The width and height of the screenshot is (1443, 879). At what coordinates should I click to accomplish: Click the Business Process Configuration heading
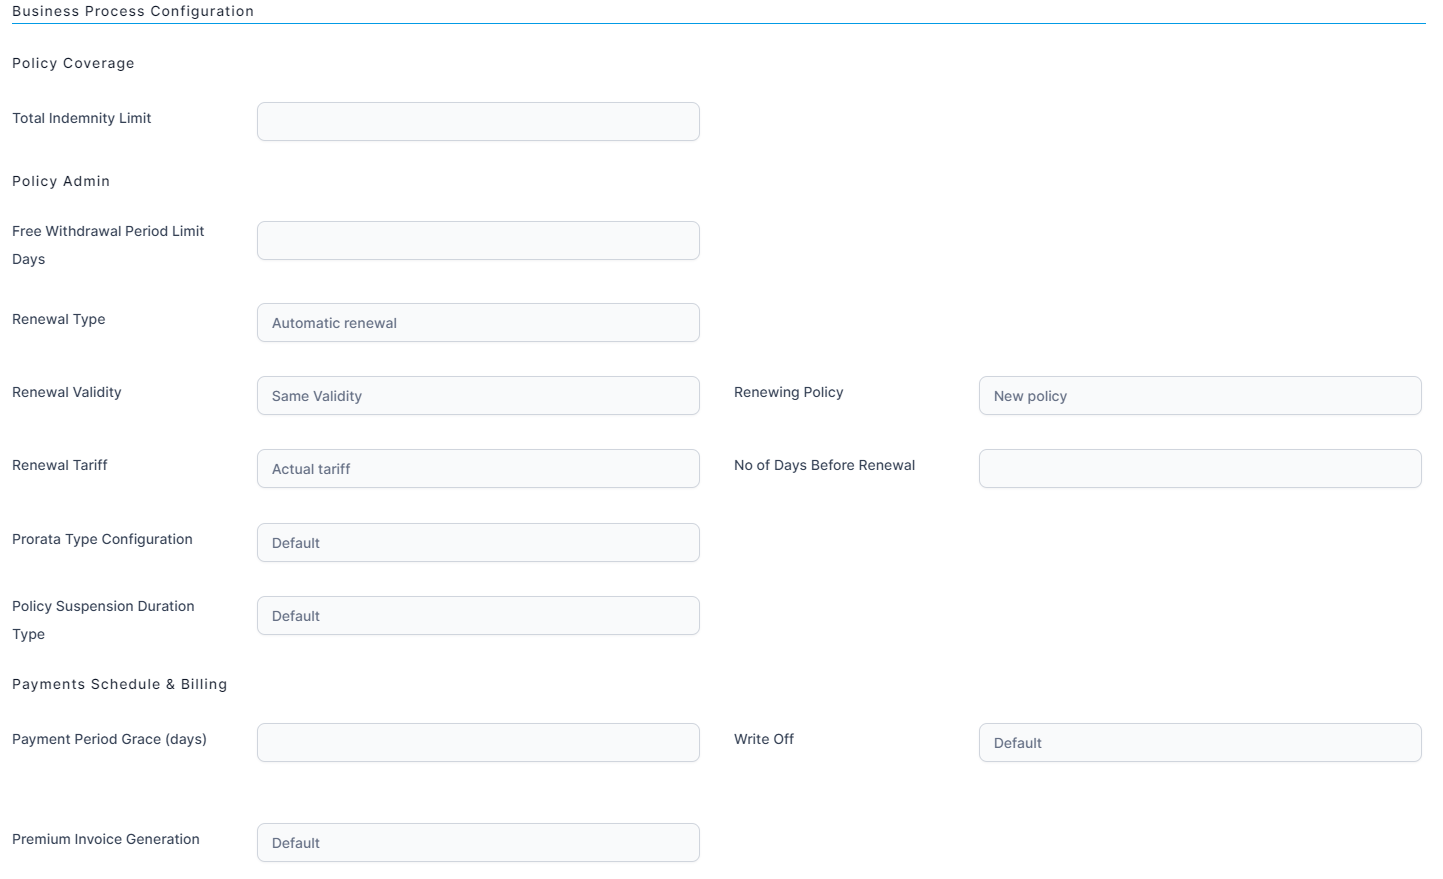coord(133,11)
